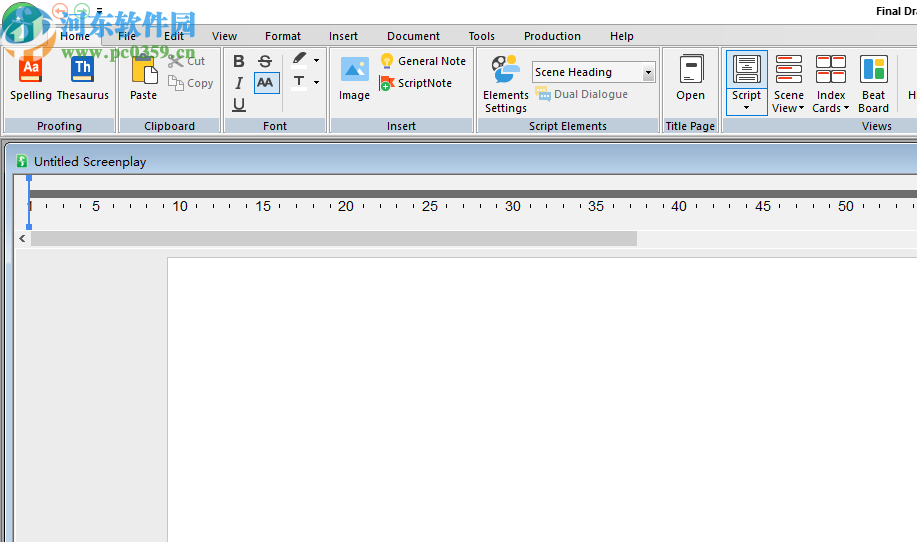This screenshot has width=917, height=542.
Task: Open the Thesaurus tool
Action: point(82,79)
